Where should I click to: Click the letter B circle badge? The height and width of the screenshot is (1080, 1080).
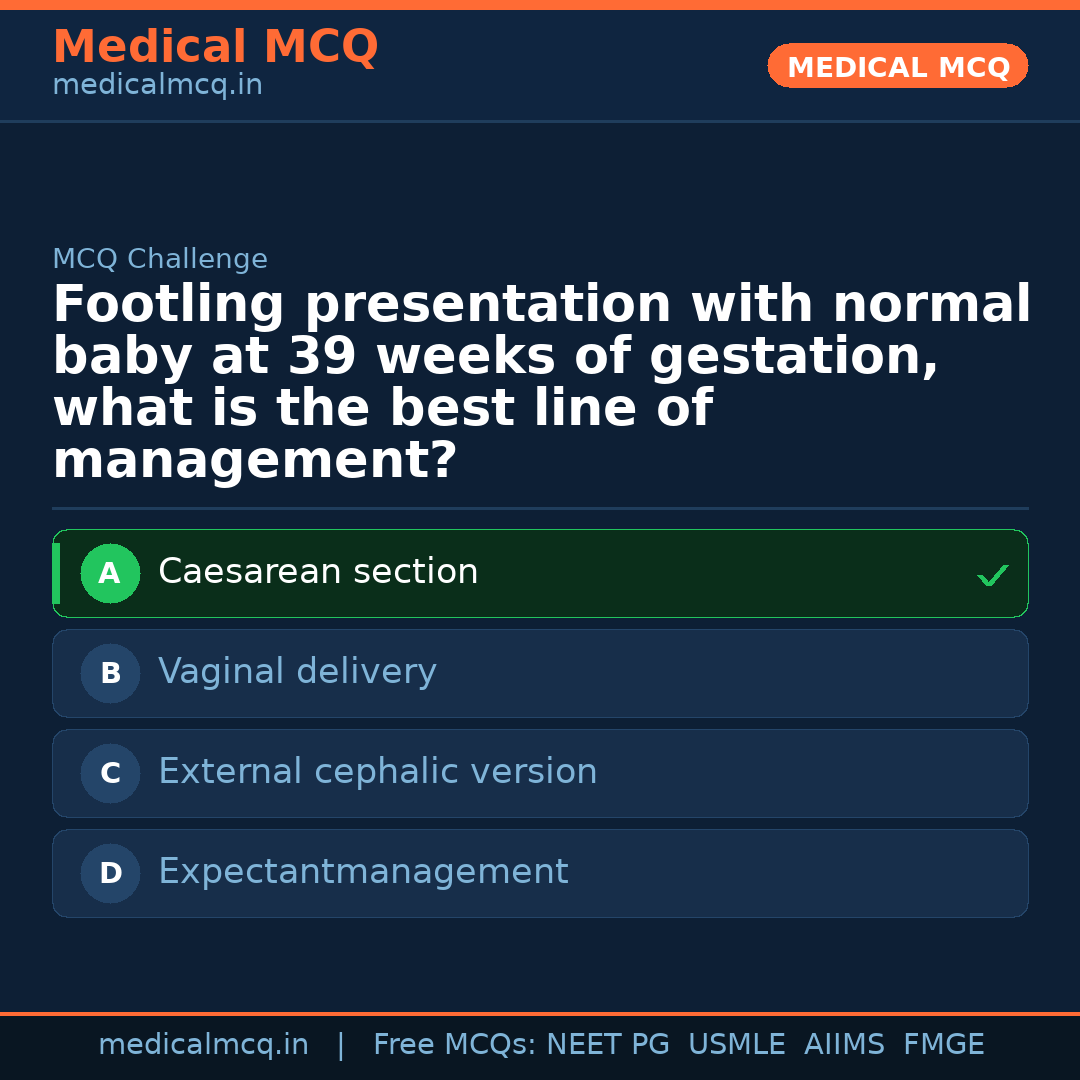[x=110, y=674]
